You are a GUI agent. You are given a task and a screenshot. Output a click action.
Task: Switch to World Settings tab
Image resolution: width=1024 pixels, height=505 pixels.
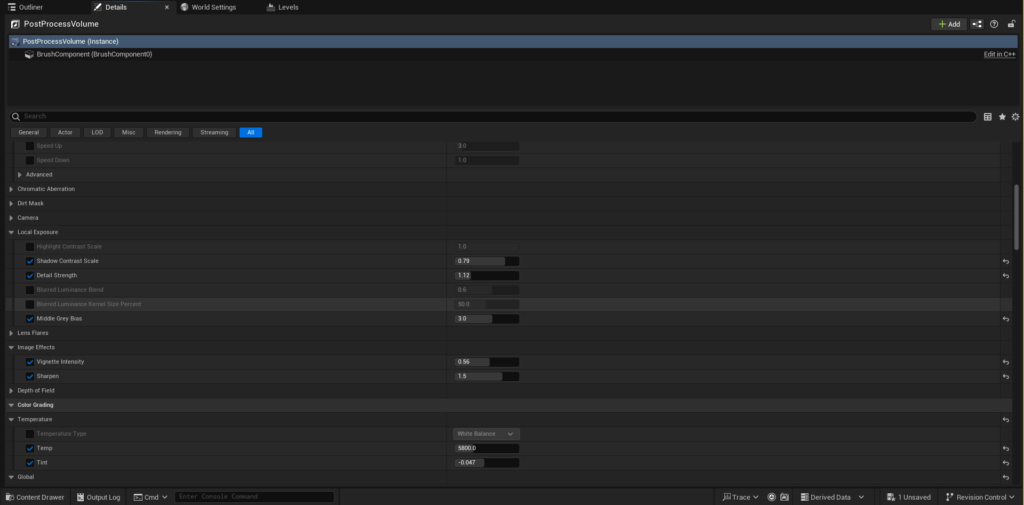209,7
